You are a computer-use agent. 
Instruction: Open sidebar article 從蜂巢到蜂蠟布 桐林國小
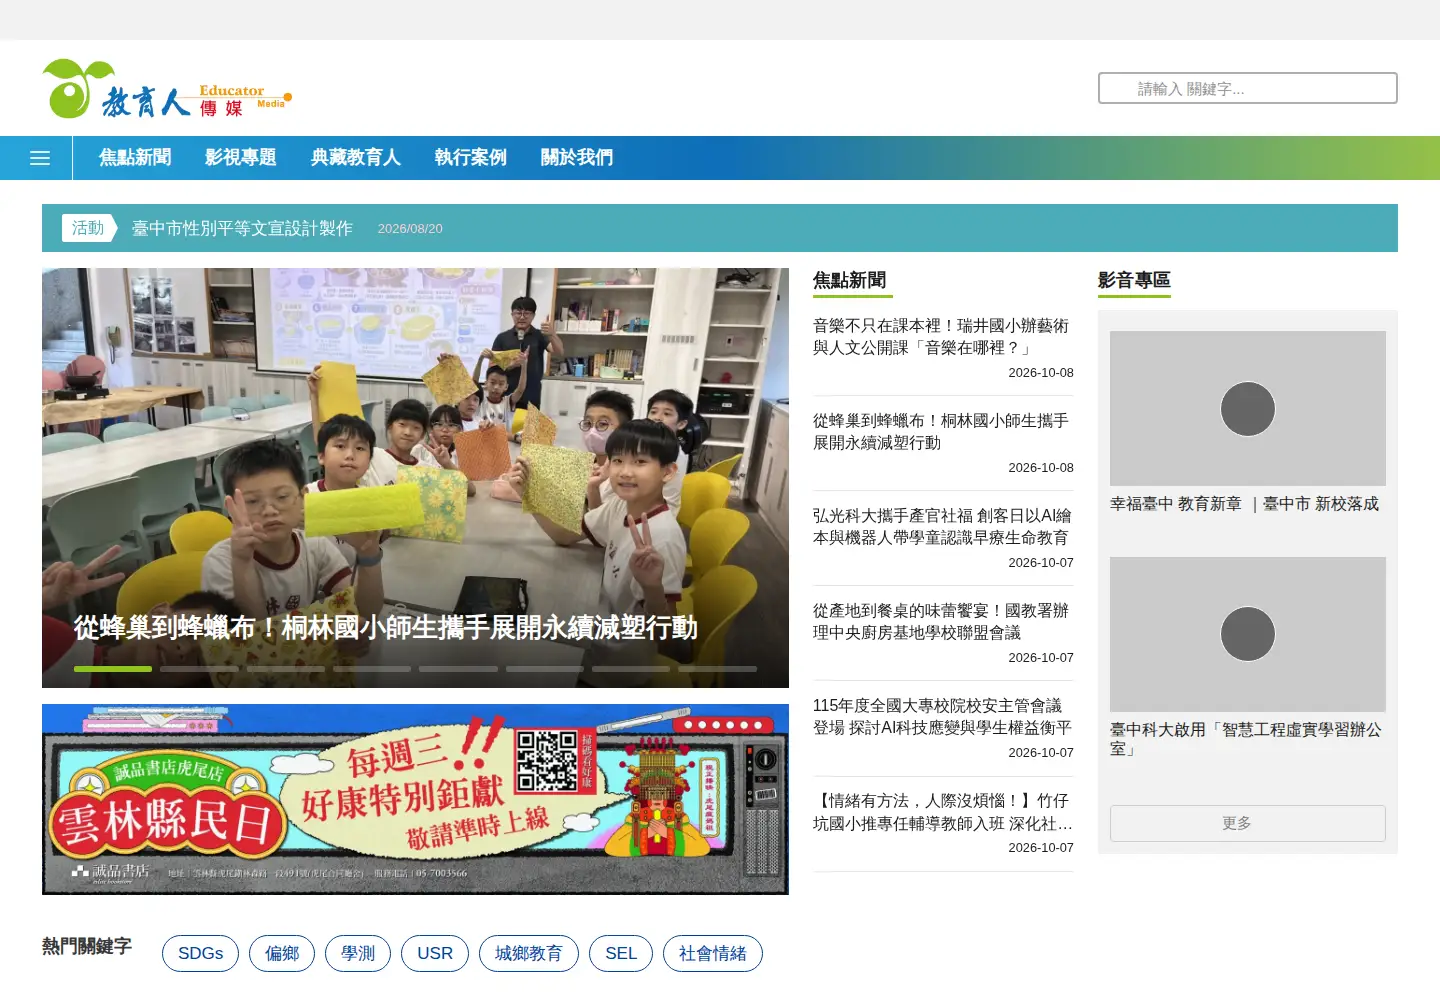[x=941, y=432]
